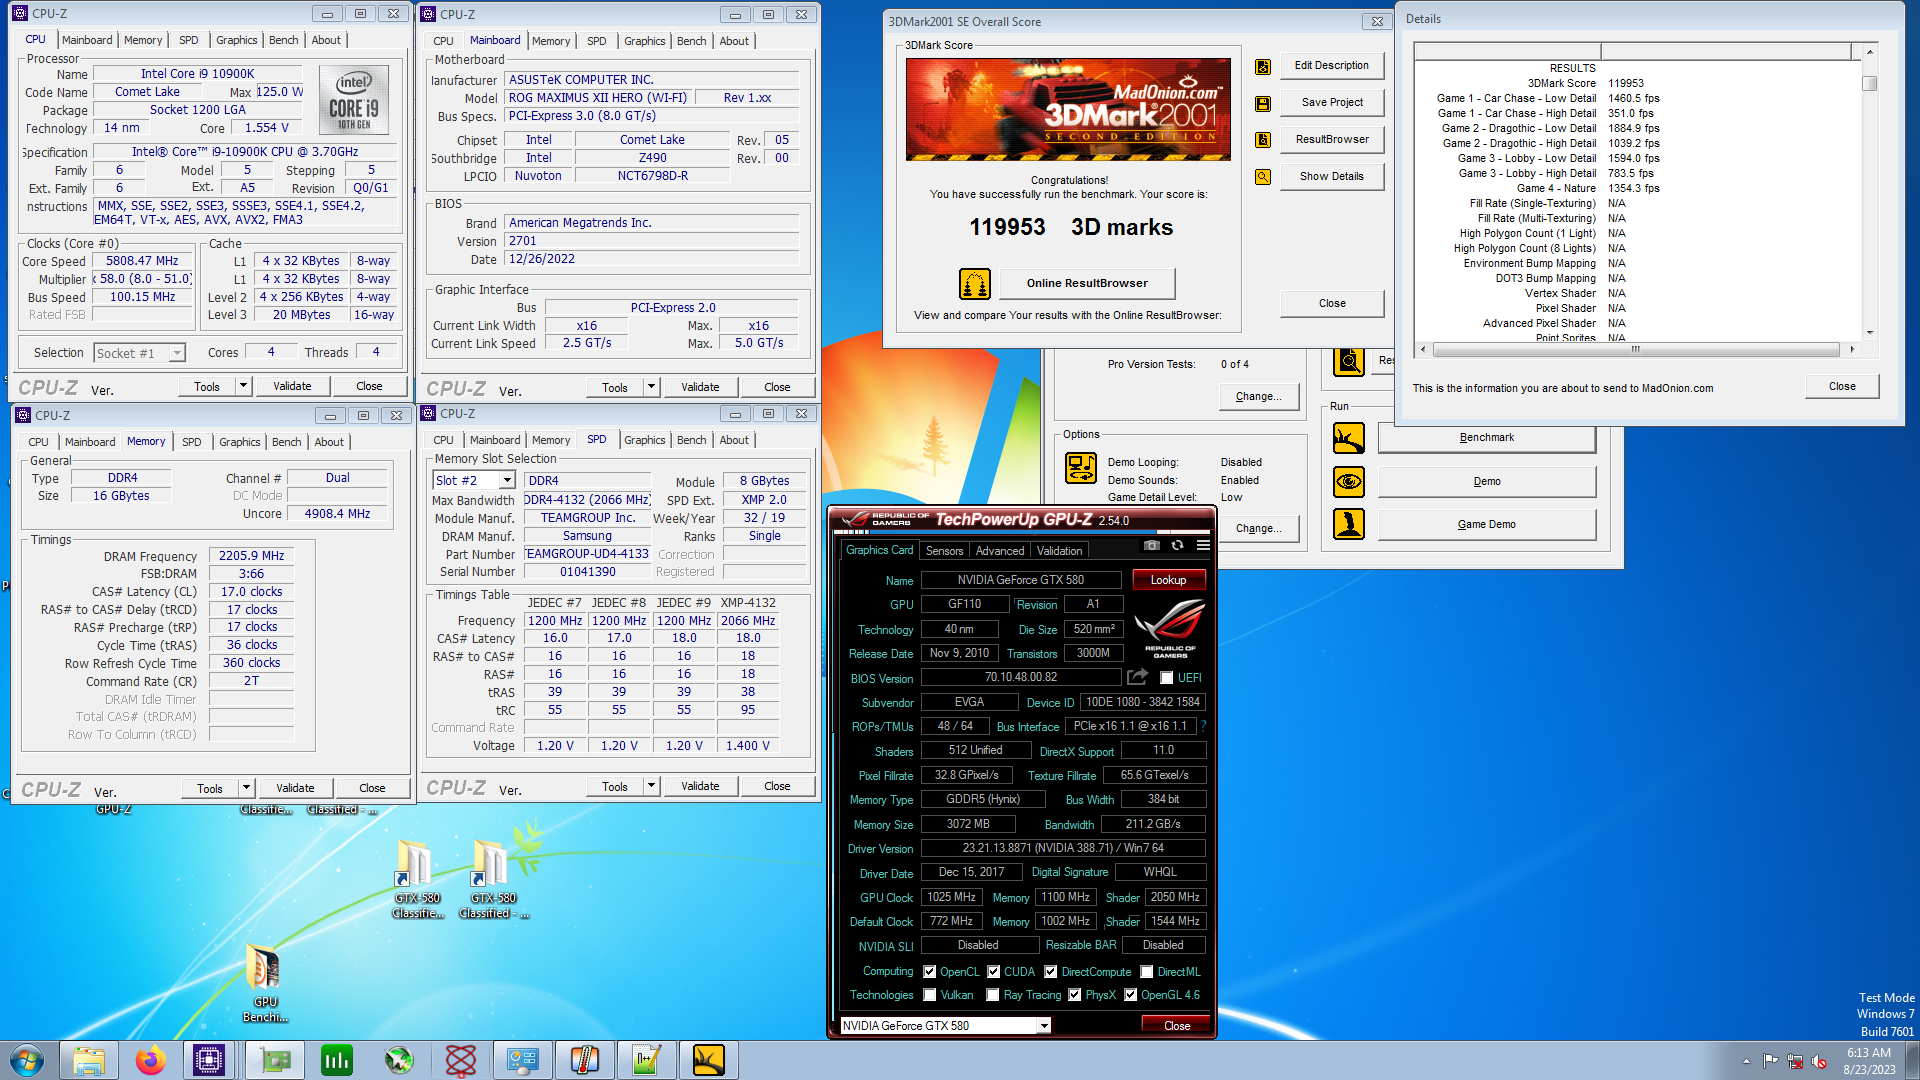The width and height of the screenshot is (1920, 1080).
Task: Toggle the DirectML checkbox in GPU-Z
Action: point(1147,972)
